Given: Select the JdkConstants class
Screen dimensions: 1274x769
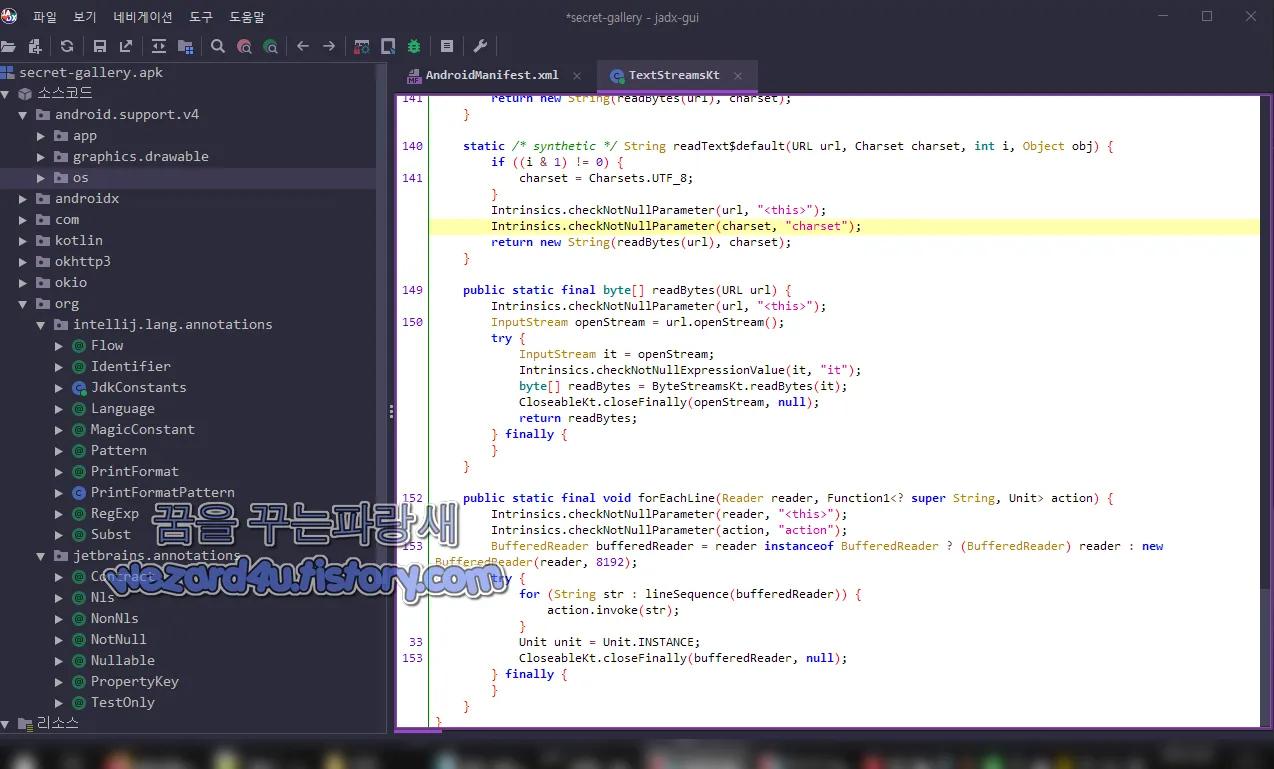Looking at the screenshot, I should (138, 388).
